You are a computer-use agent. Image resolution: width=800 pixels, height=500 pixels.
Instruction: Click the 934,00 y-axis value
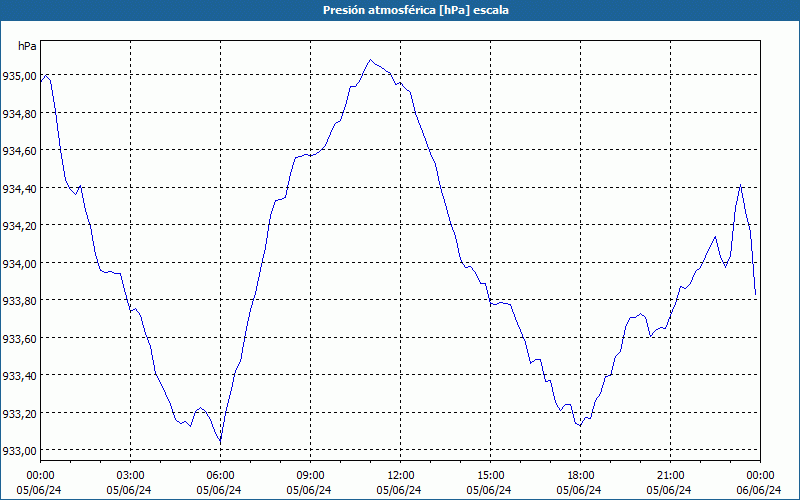point(19,264)
